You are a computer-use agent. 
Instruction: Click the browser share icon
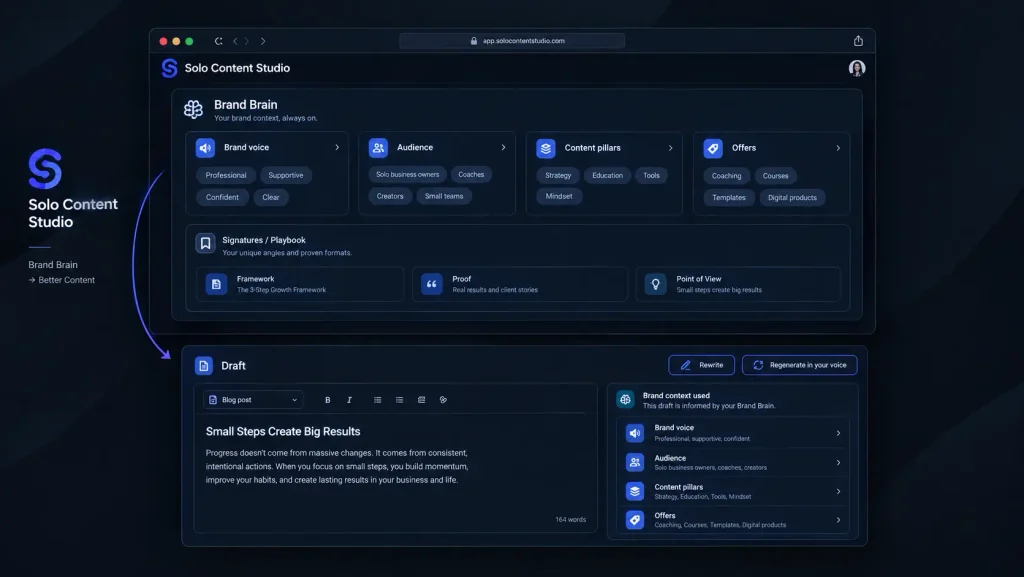pyautogui.click(x=858, y=41)
